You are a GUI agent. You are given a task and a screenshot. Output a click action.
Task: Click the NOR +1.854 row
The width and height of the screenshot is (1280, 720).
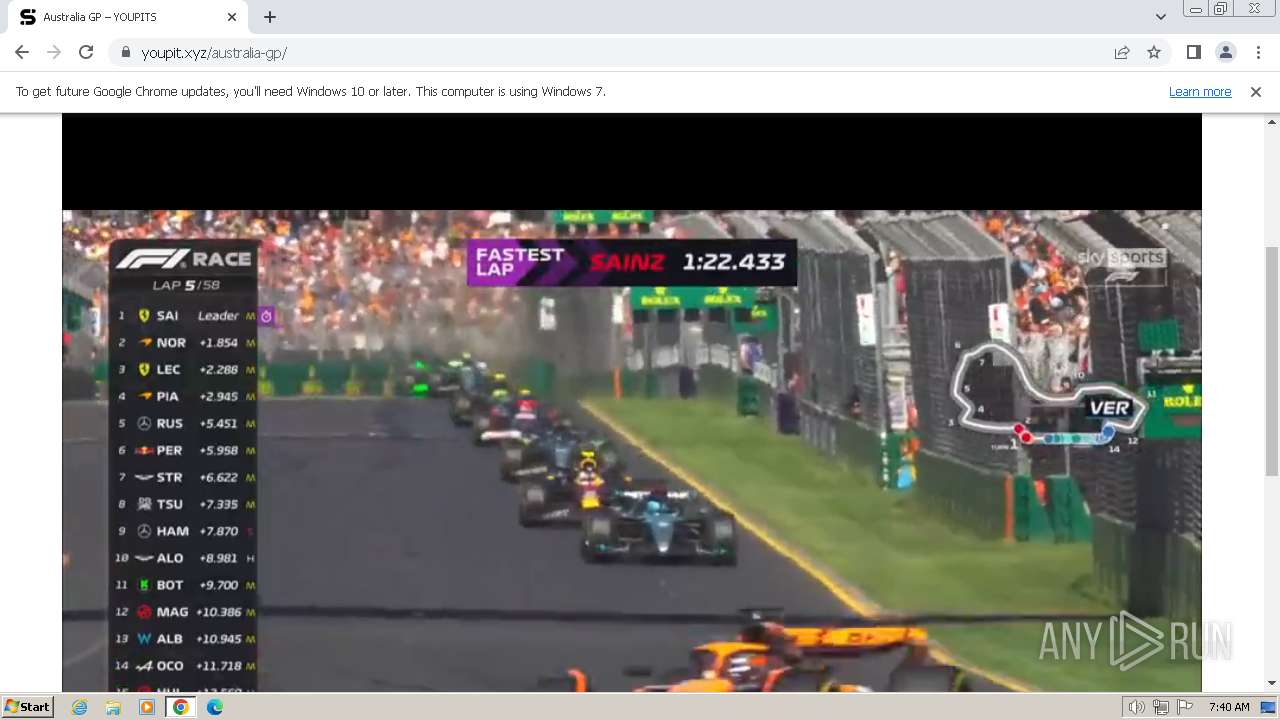coord(185,342)
